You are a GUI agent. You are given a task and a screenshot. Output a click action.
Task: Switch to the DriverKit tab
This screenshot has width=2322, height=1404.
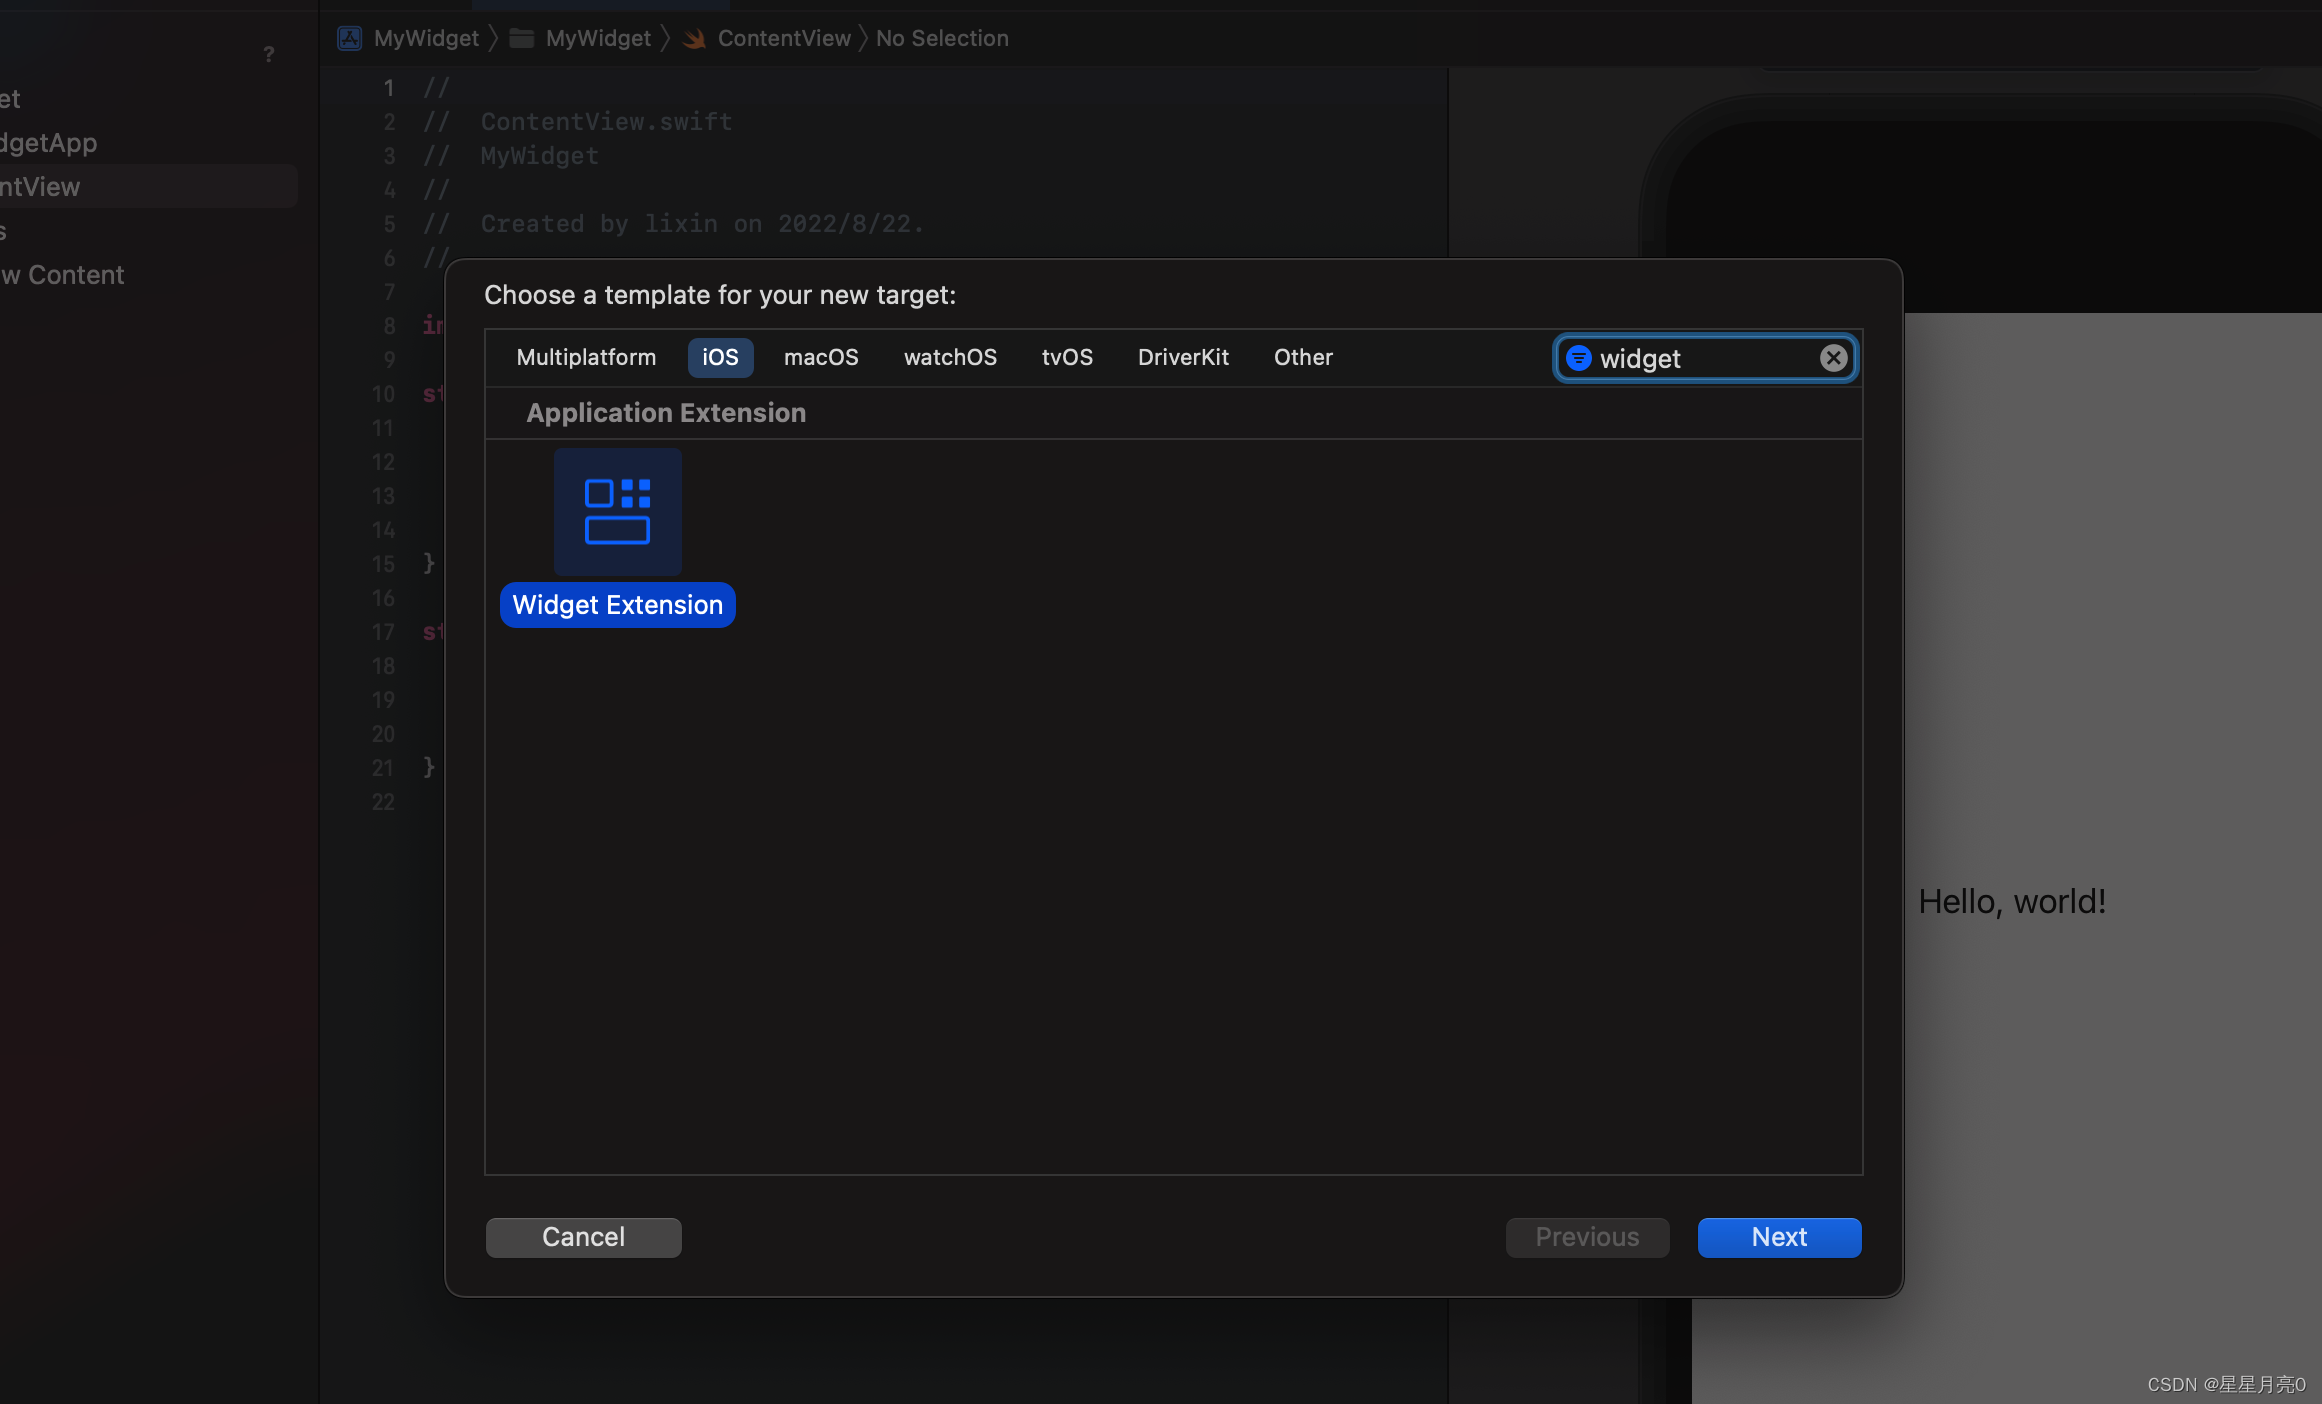1183,357
